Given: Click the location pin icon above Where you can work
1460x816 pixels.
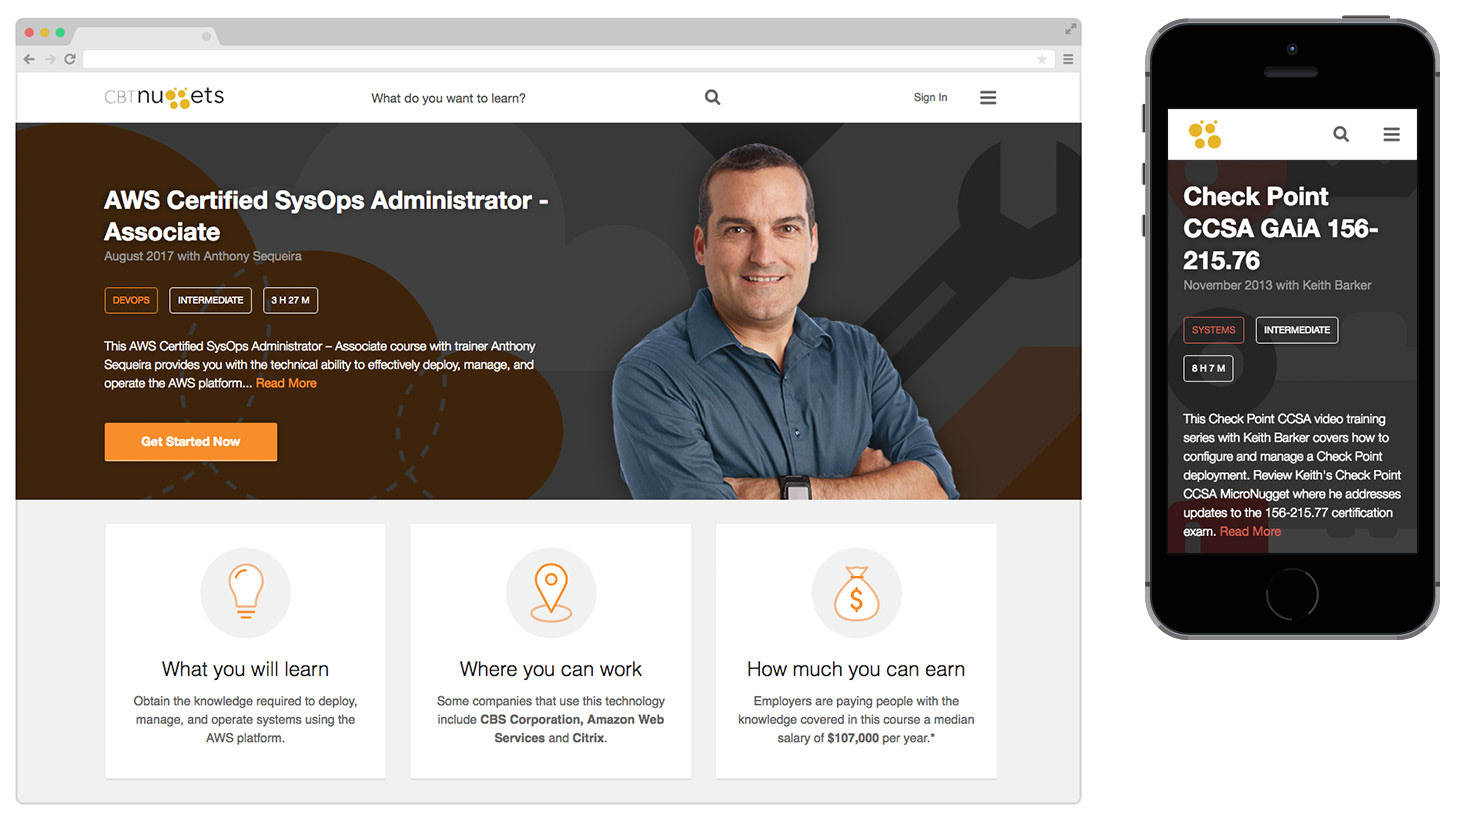Looking at the screenshot, I should point(551,592).
